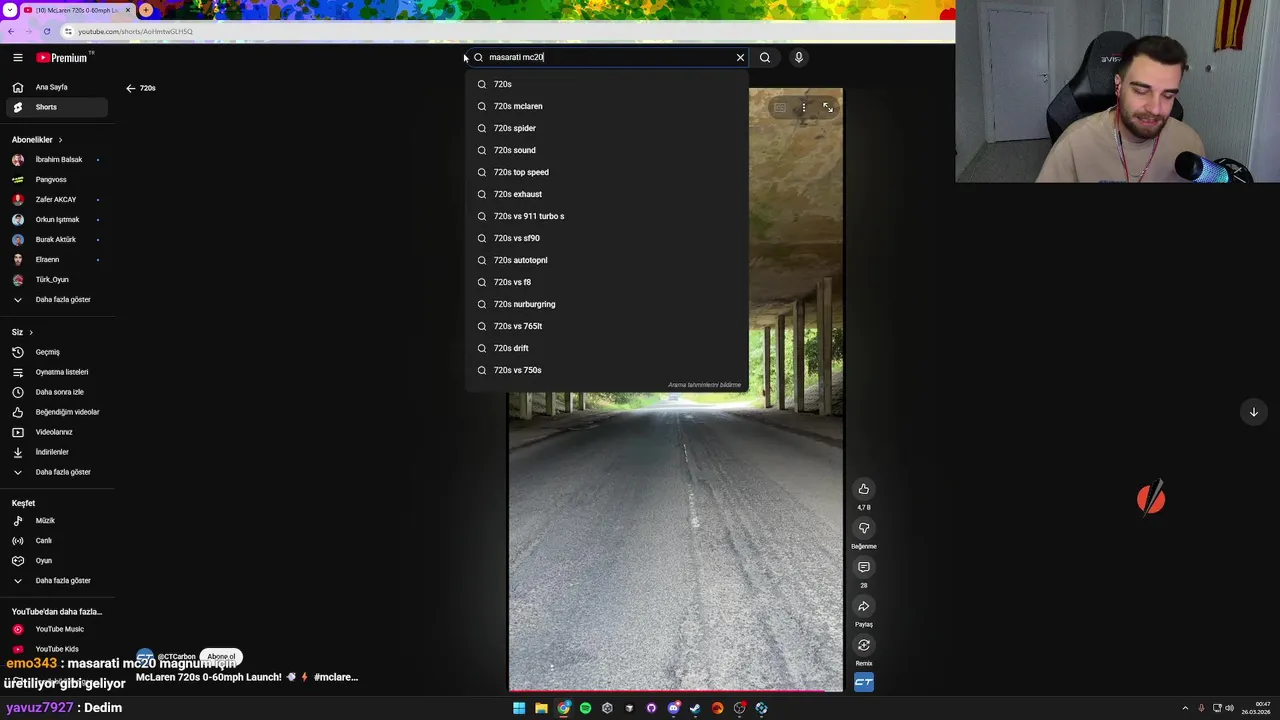Open Shorts in the sidebar
The height and width of the screenshot is (720, 1280).
pos(57,107)
